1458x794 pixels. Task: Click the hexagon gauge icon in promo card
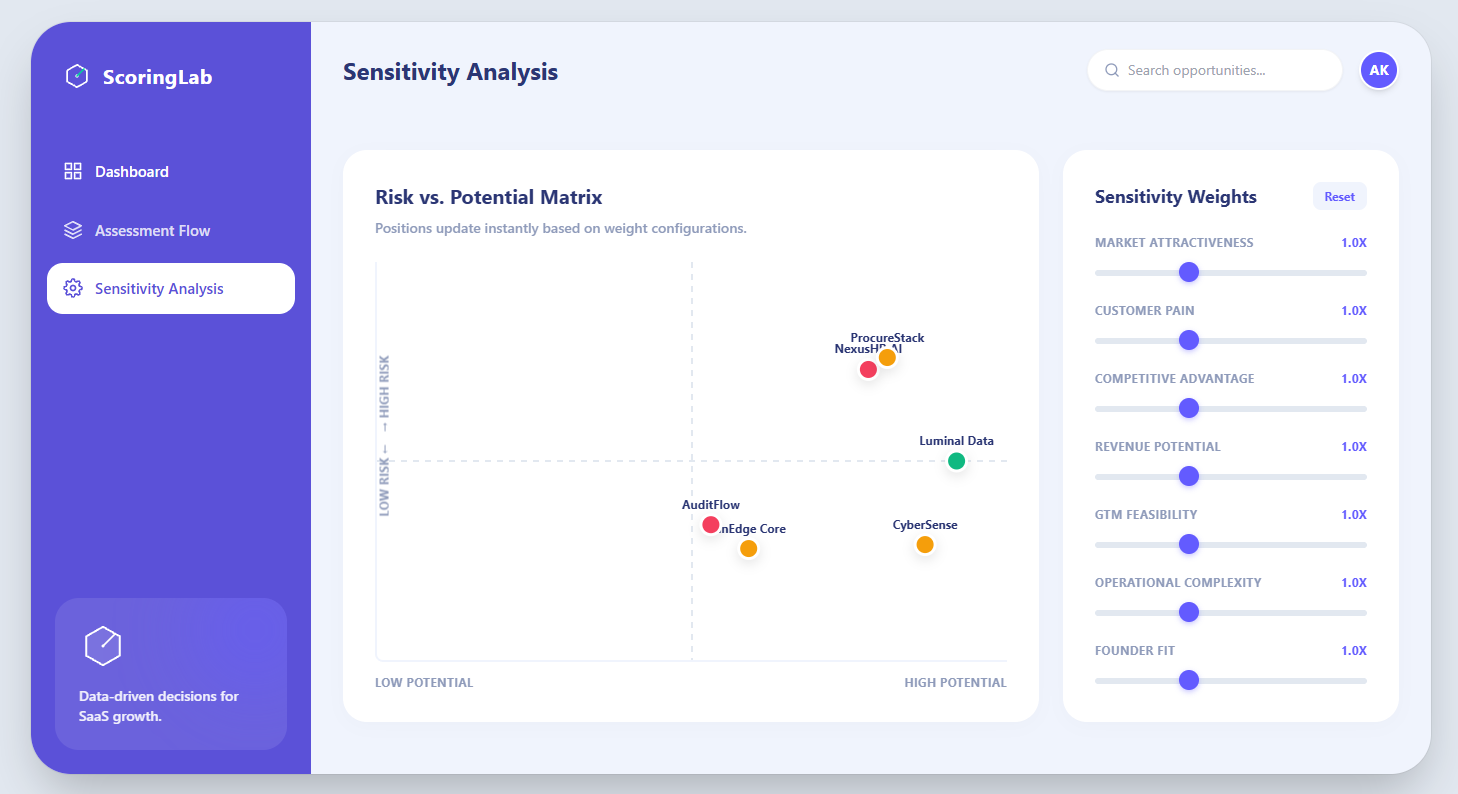coord(103,646)
